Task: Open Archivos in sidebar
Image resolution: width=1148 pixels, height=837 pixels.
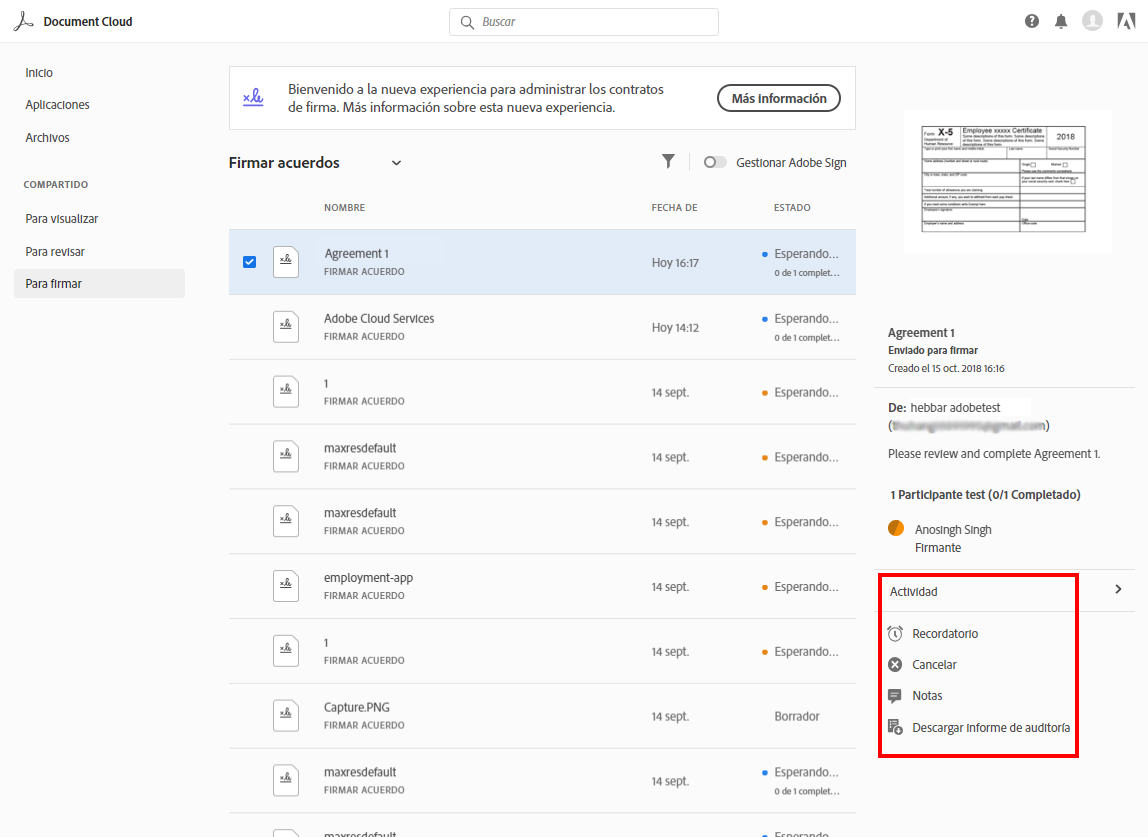Action: (x=48, y=138)
